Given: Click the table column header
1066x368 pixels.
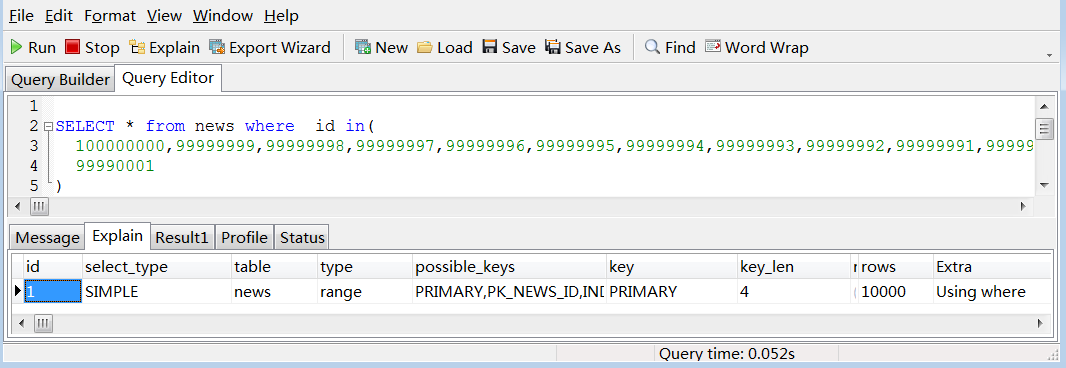Looking at the screenshot, I should (274, 267).
